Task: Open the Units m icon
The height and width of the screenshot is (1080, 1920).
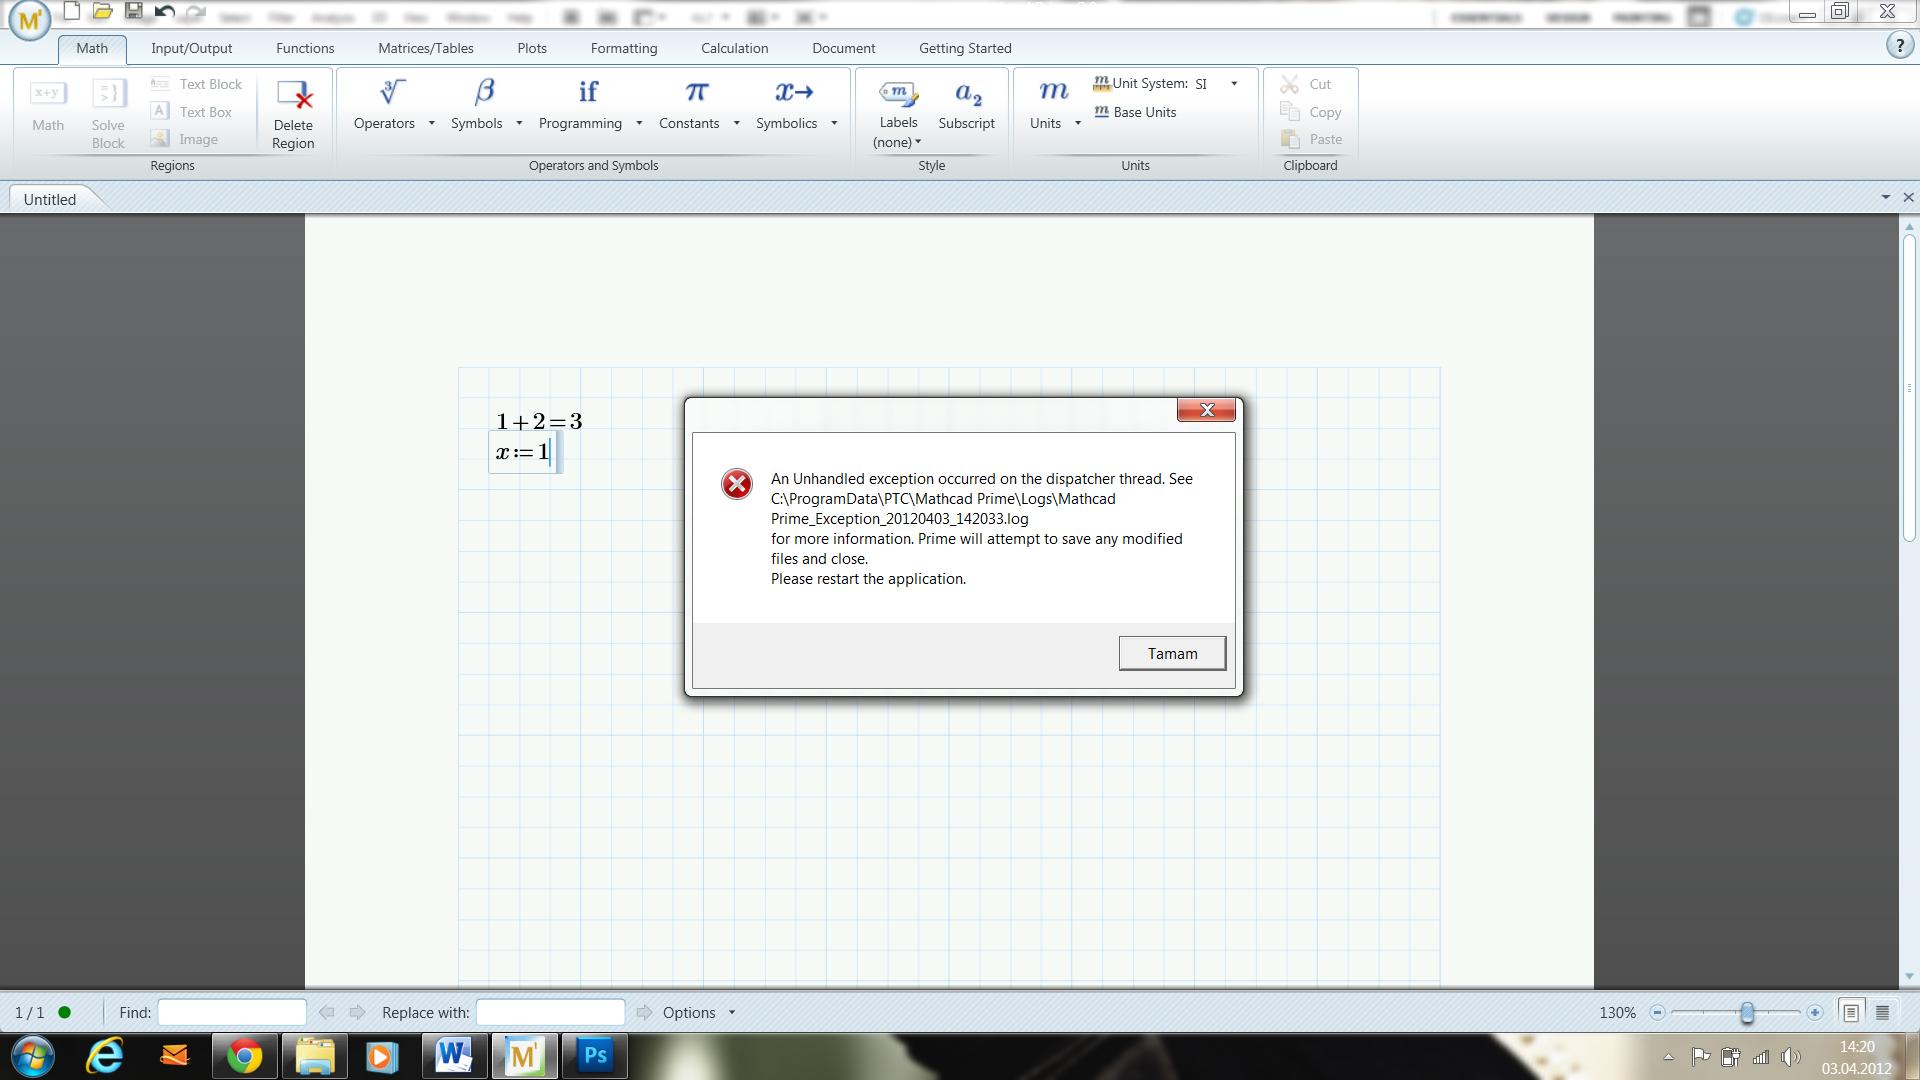Action: pos(1053,92)
